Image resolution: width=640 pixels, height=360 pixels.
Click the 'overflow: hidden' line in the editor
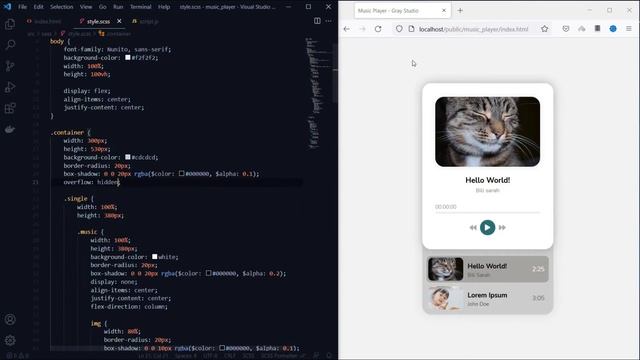(91, 182)
